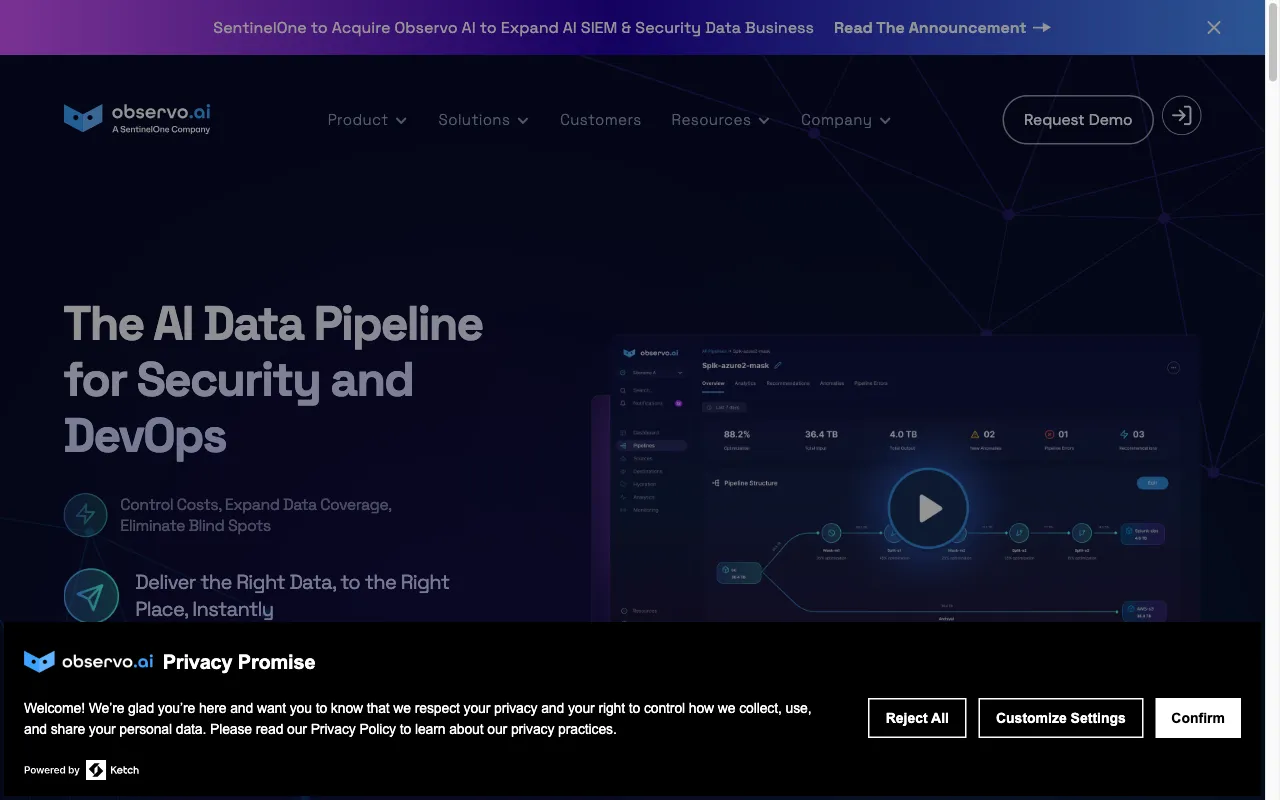Open the Read The Announcement link
This screenshot has height=800, width=1280.
[942, 28]
